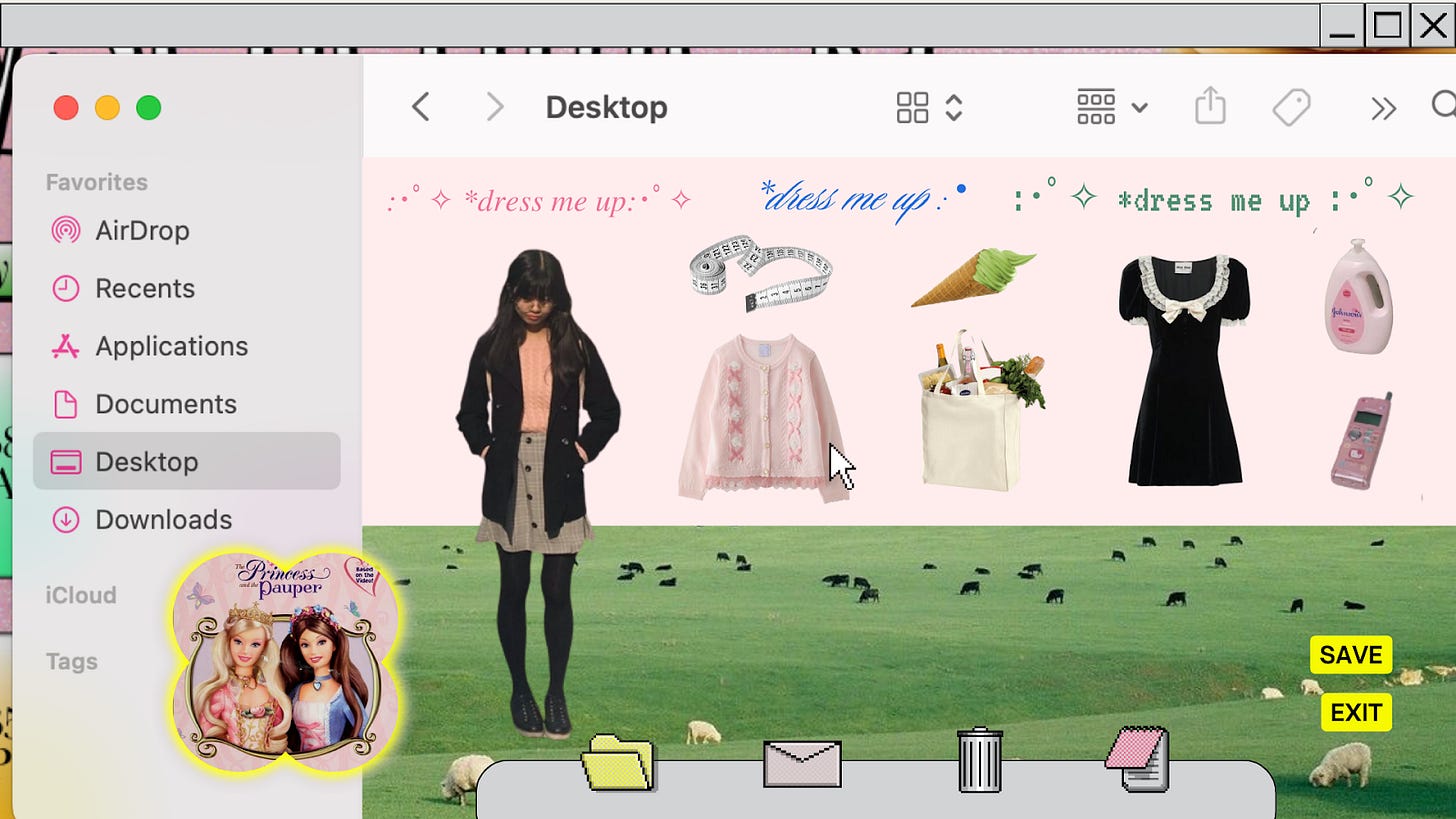Click the Applications icon in the sidebar

click(65, 347)
